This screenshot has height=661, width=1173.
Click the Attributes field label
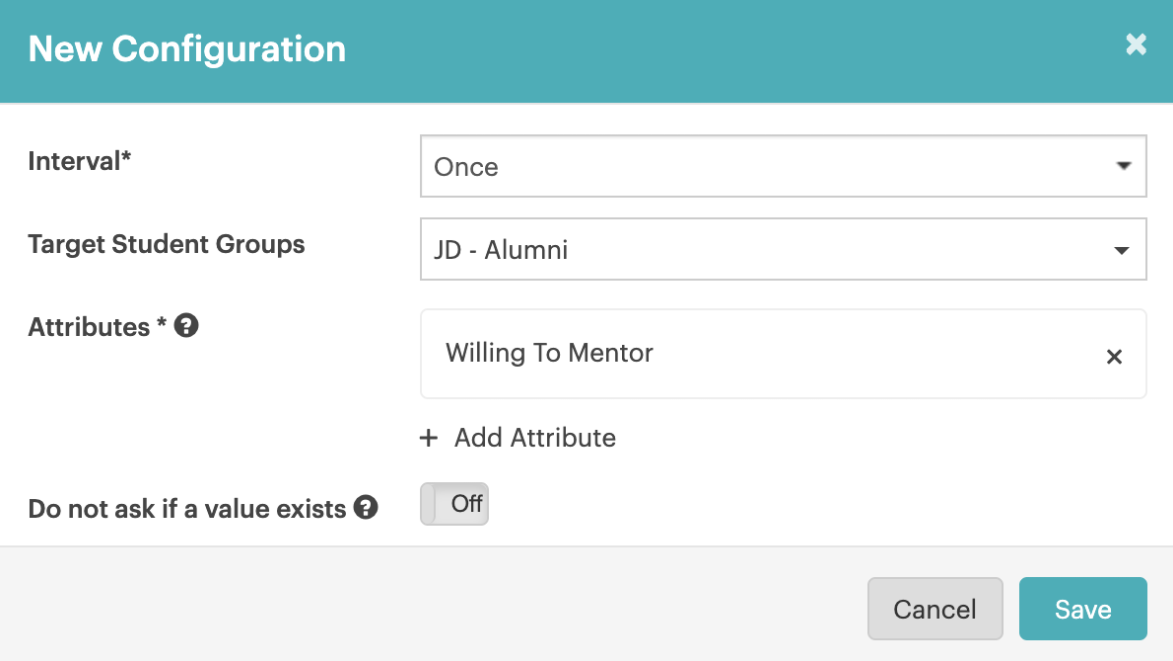click(x=96, y=327)
